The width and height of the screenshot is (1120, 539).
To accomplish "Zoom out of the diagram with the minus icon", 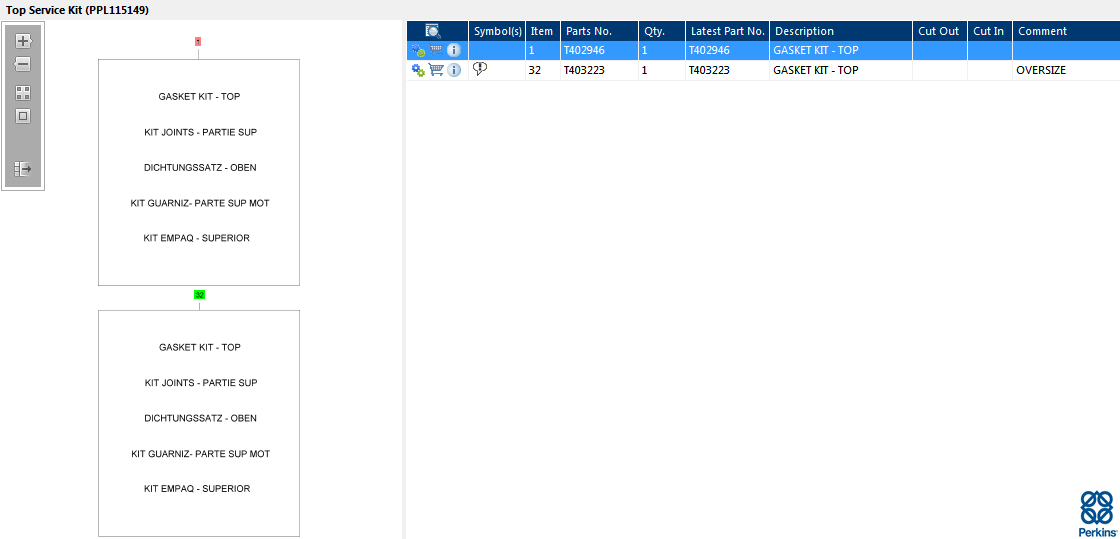I will [x=23, y=64].
